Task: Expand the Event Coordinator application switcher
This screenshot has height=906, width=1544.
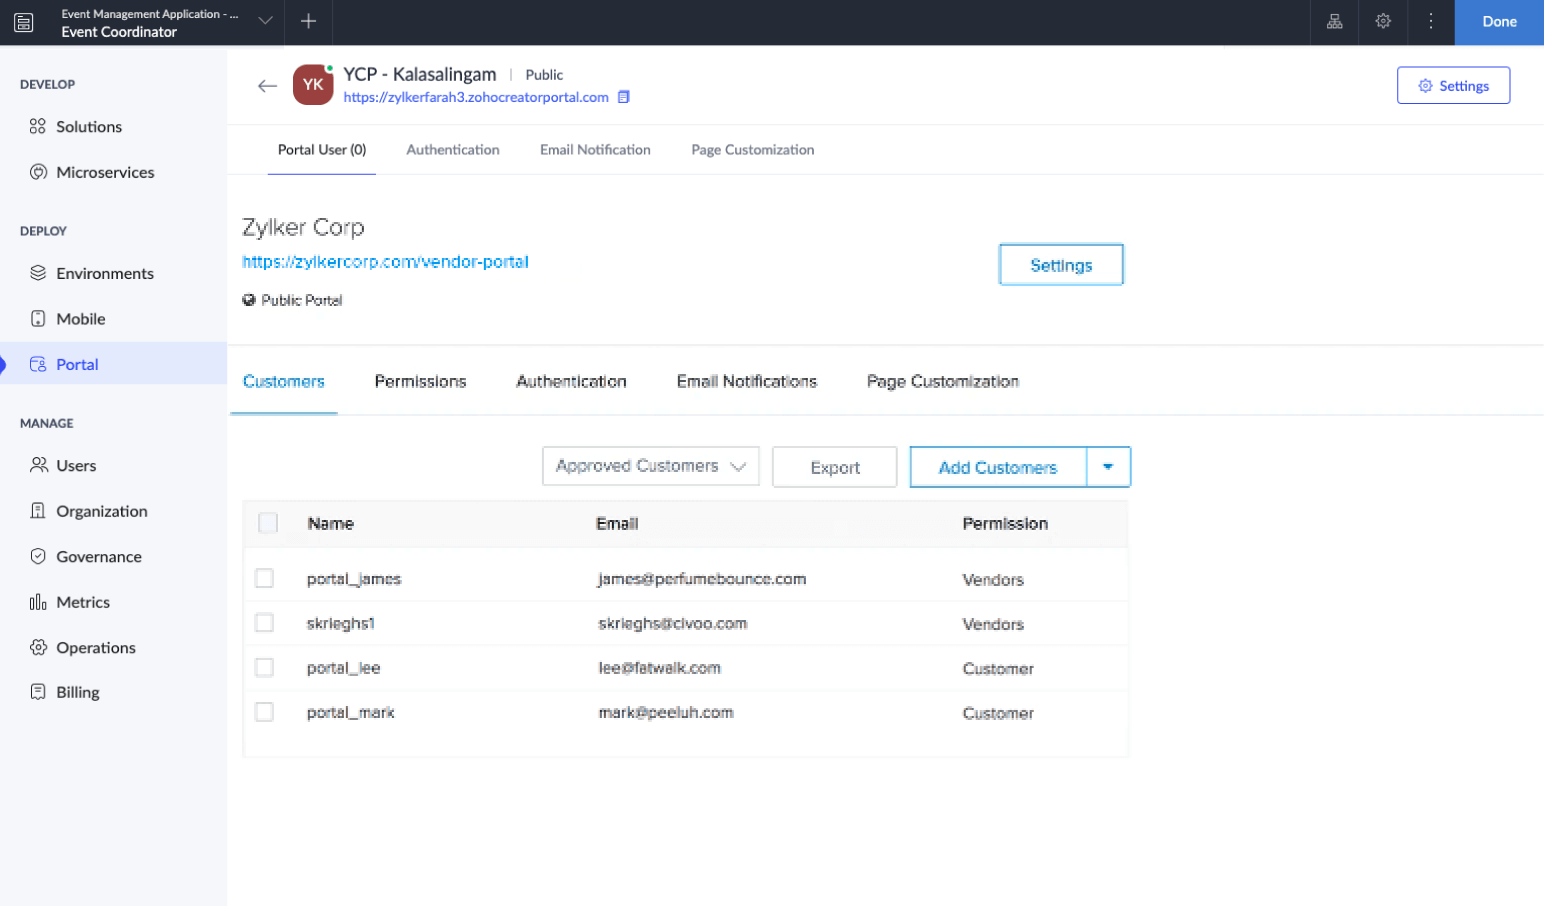Action: click(265, 22)
